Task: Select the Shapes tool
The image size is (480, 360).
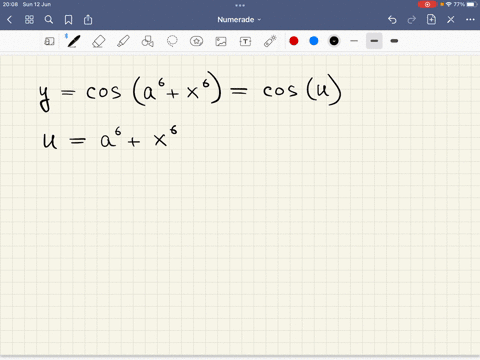Action: 147,41
